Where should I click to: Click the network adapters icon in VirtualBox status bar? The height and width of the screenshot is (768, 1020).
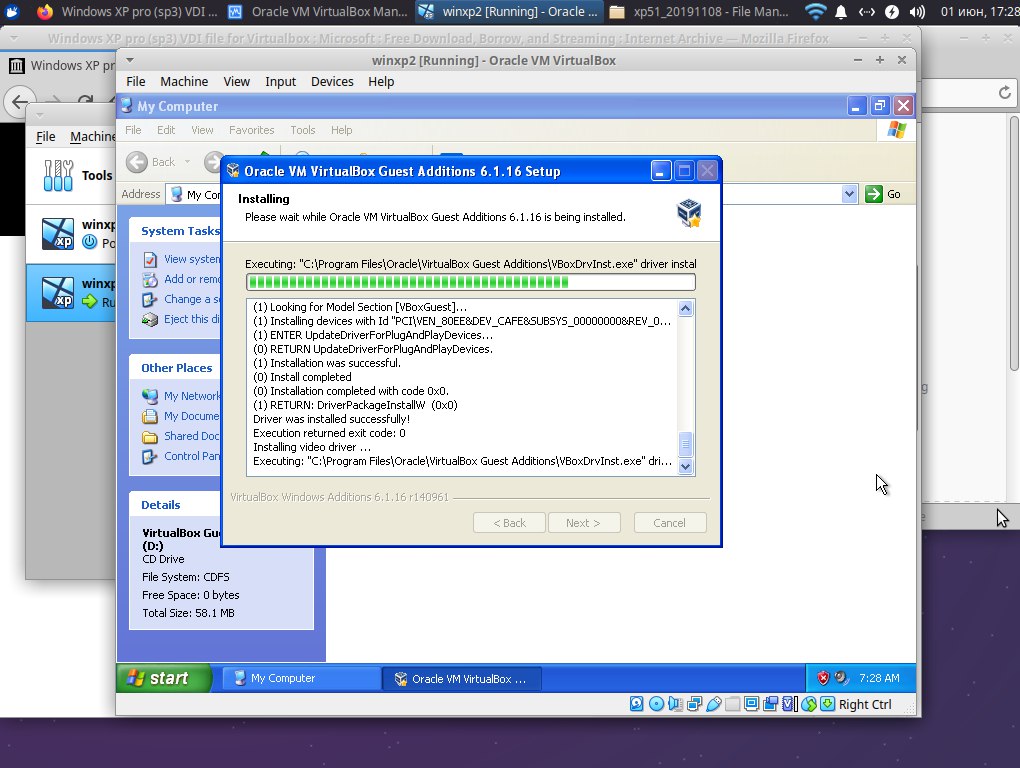(694, 704)
